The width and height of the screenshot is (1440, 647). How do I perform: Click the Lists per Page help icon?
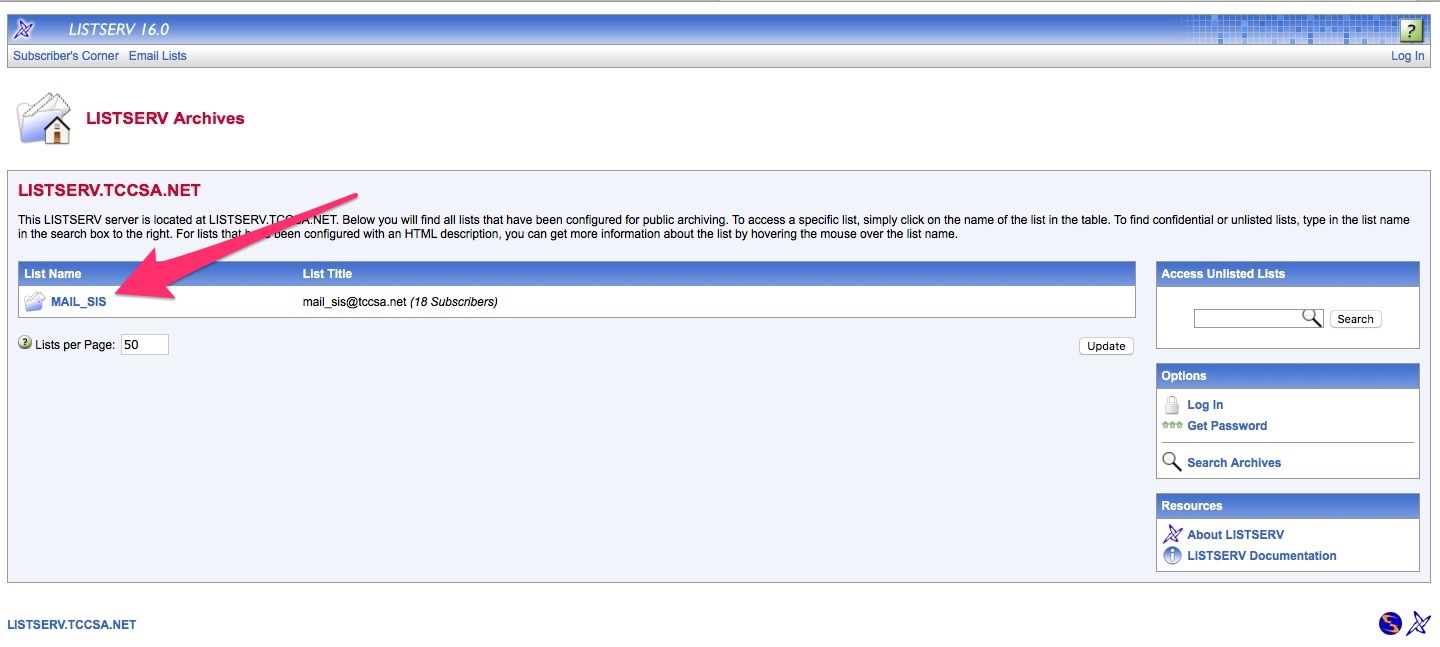point(25,343)
